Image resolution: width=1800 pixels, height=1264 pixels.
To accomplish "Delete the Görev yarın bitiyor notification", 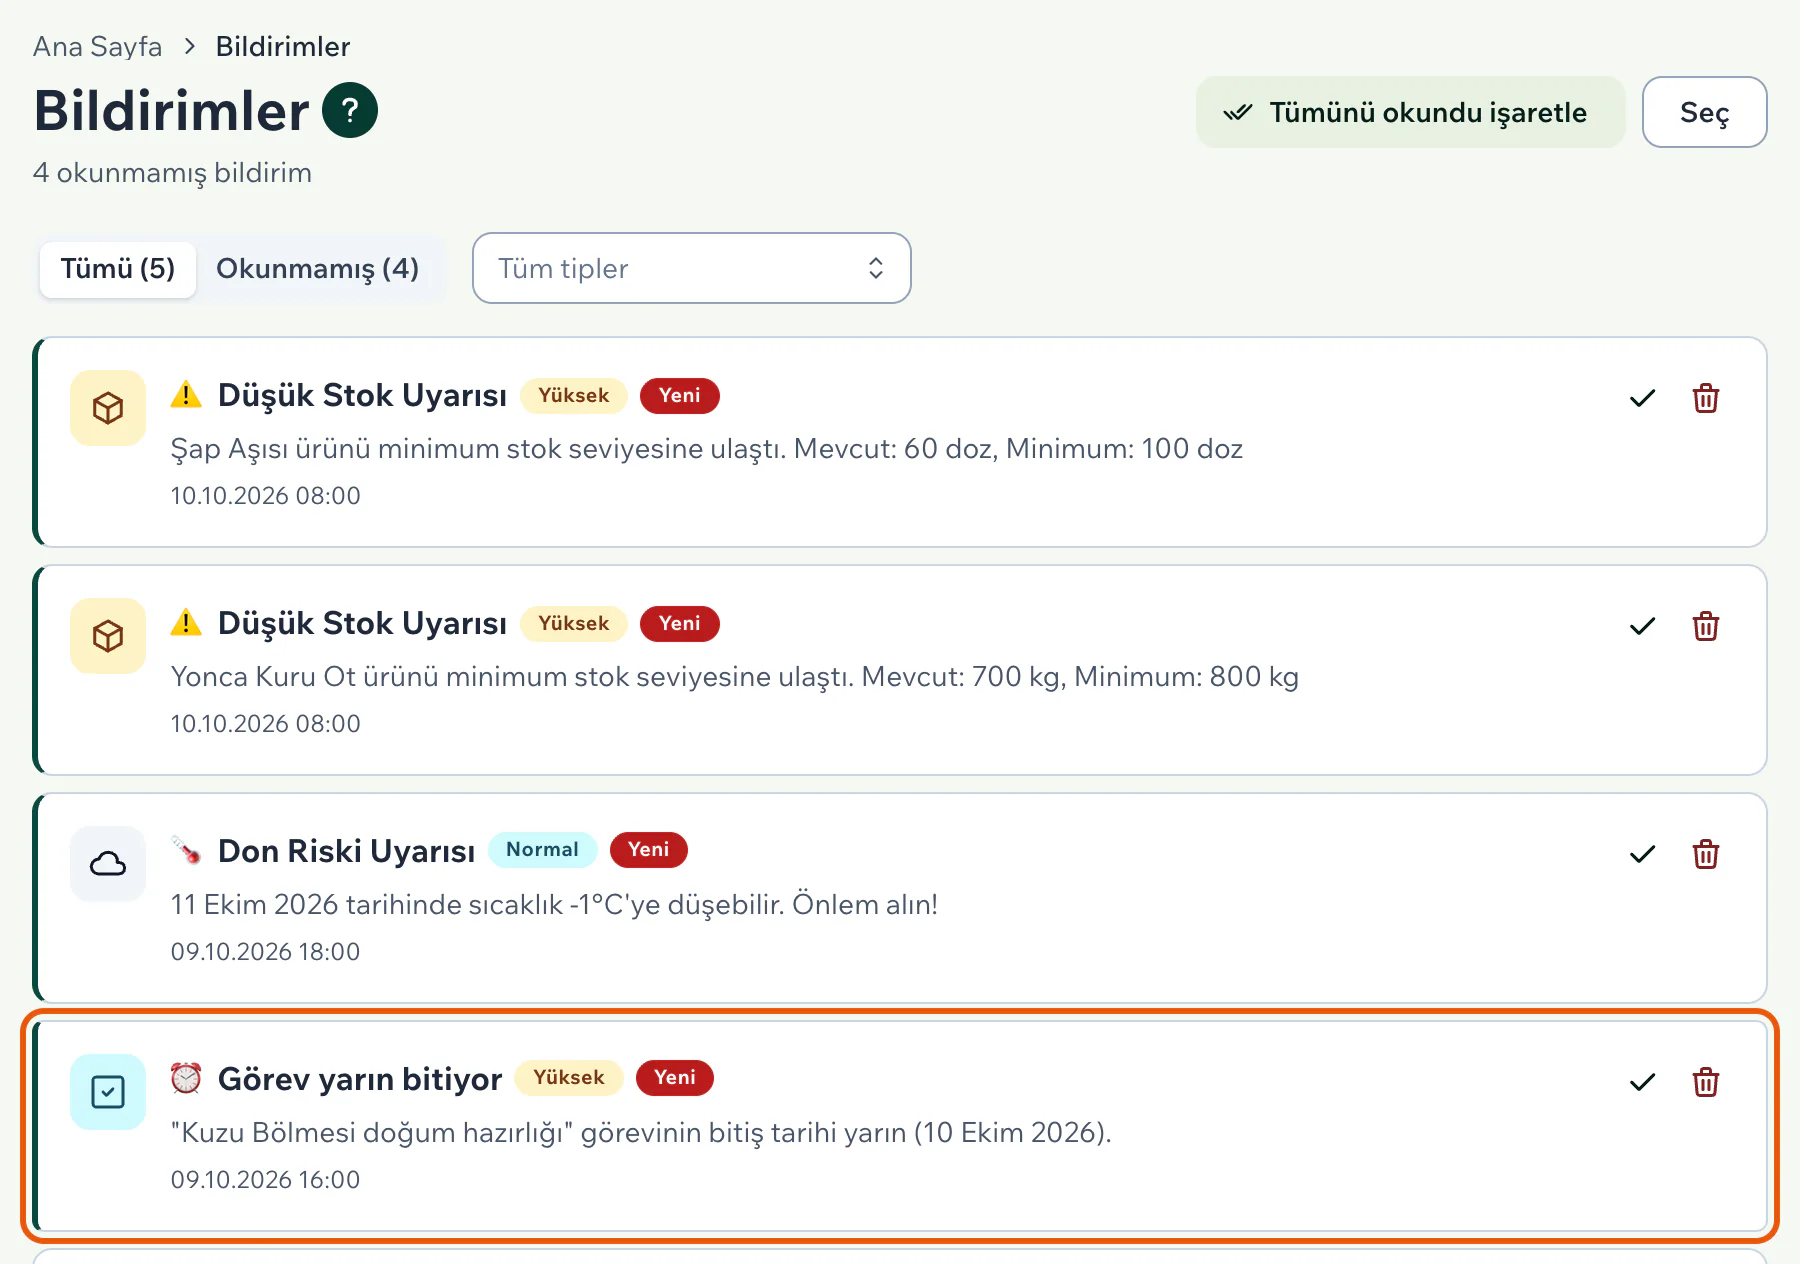I will 1706,1082.
